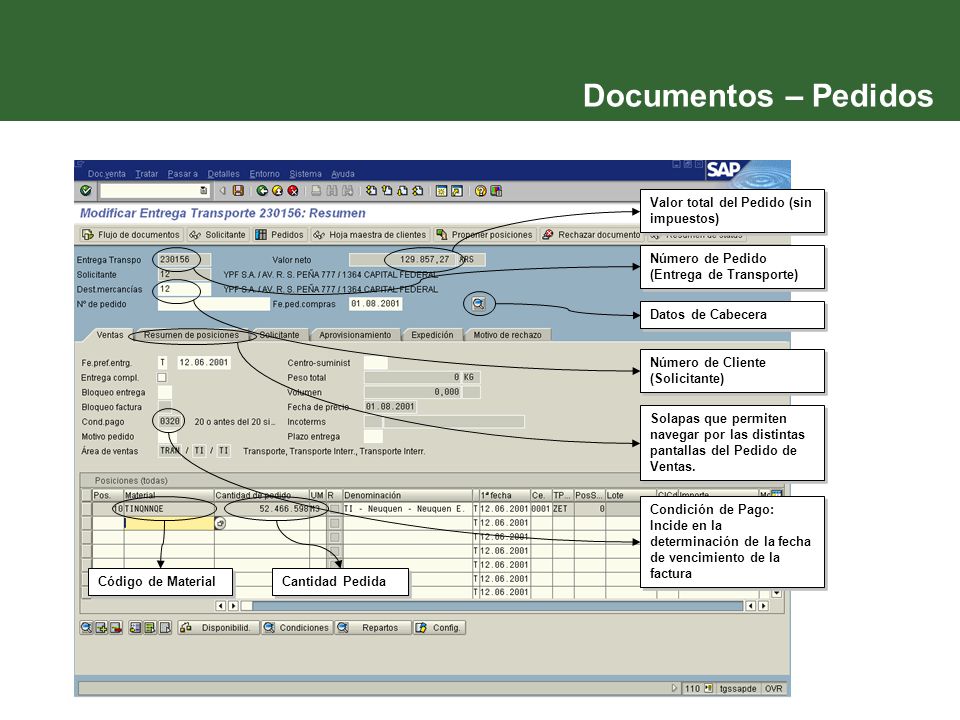Image resolution: width=960 pixels, height=720 pixels.
Task: Open system info dropdown next to 110
Action: tap(708, 688)
